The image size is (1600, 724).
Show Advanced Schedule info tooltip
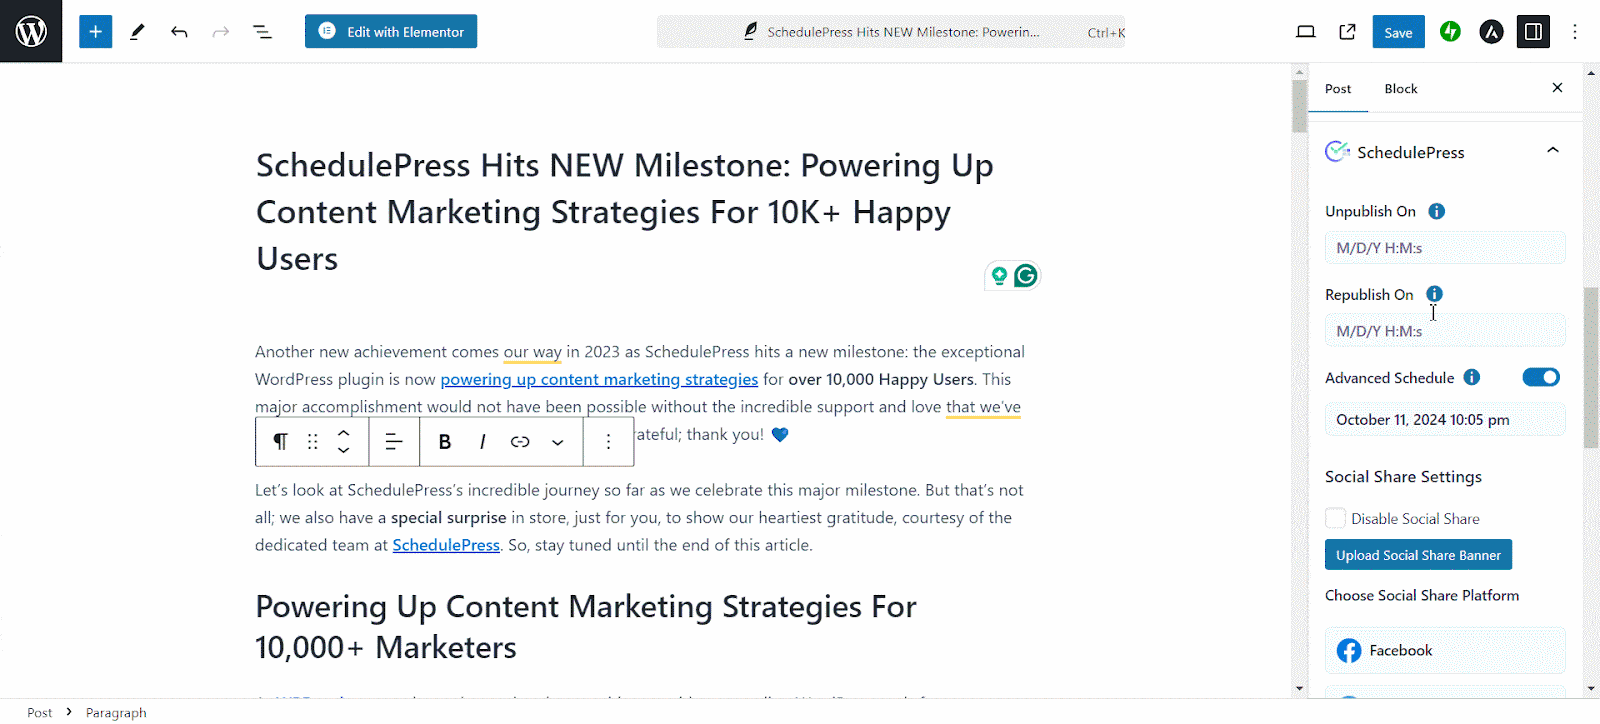(1471, 377)
